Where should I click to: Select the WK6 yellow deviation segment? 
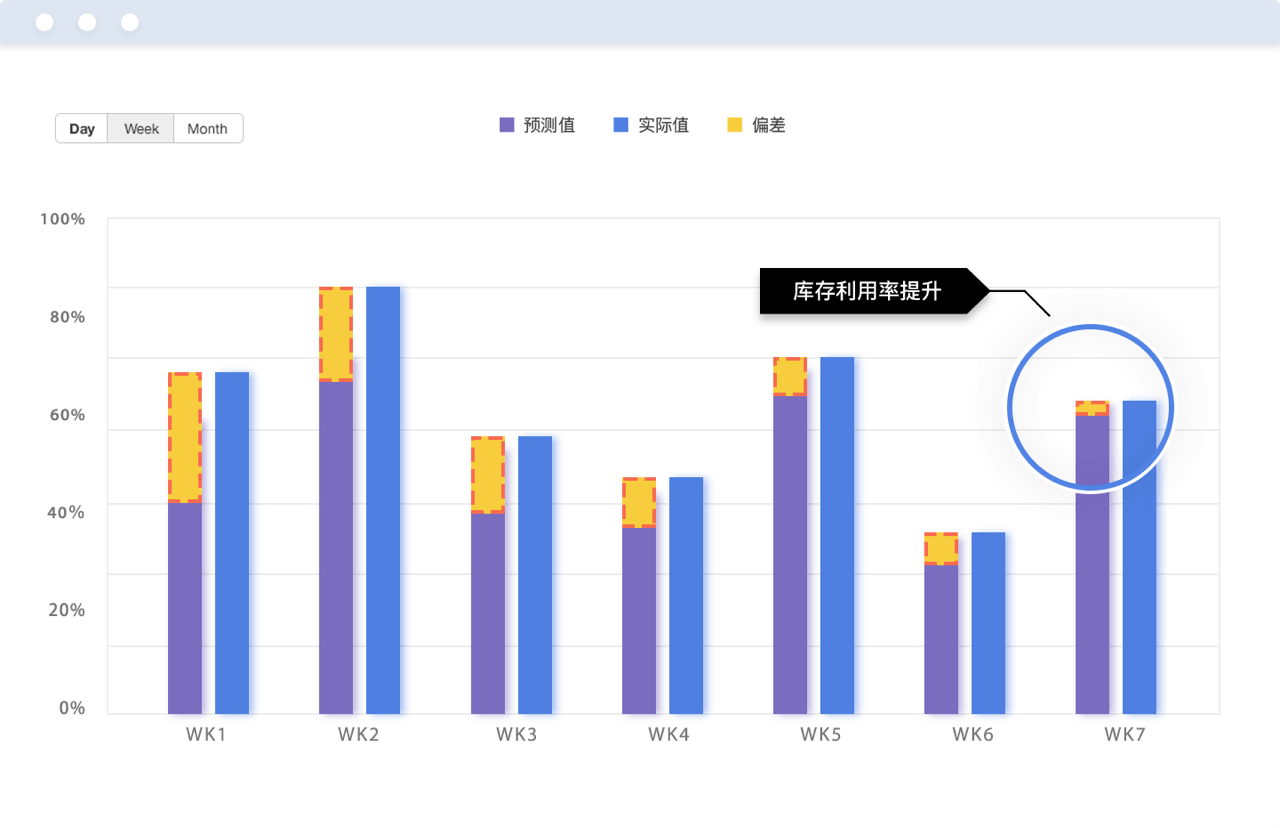[x=941, y=549]
